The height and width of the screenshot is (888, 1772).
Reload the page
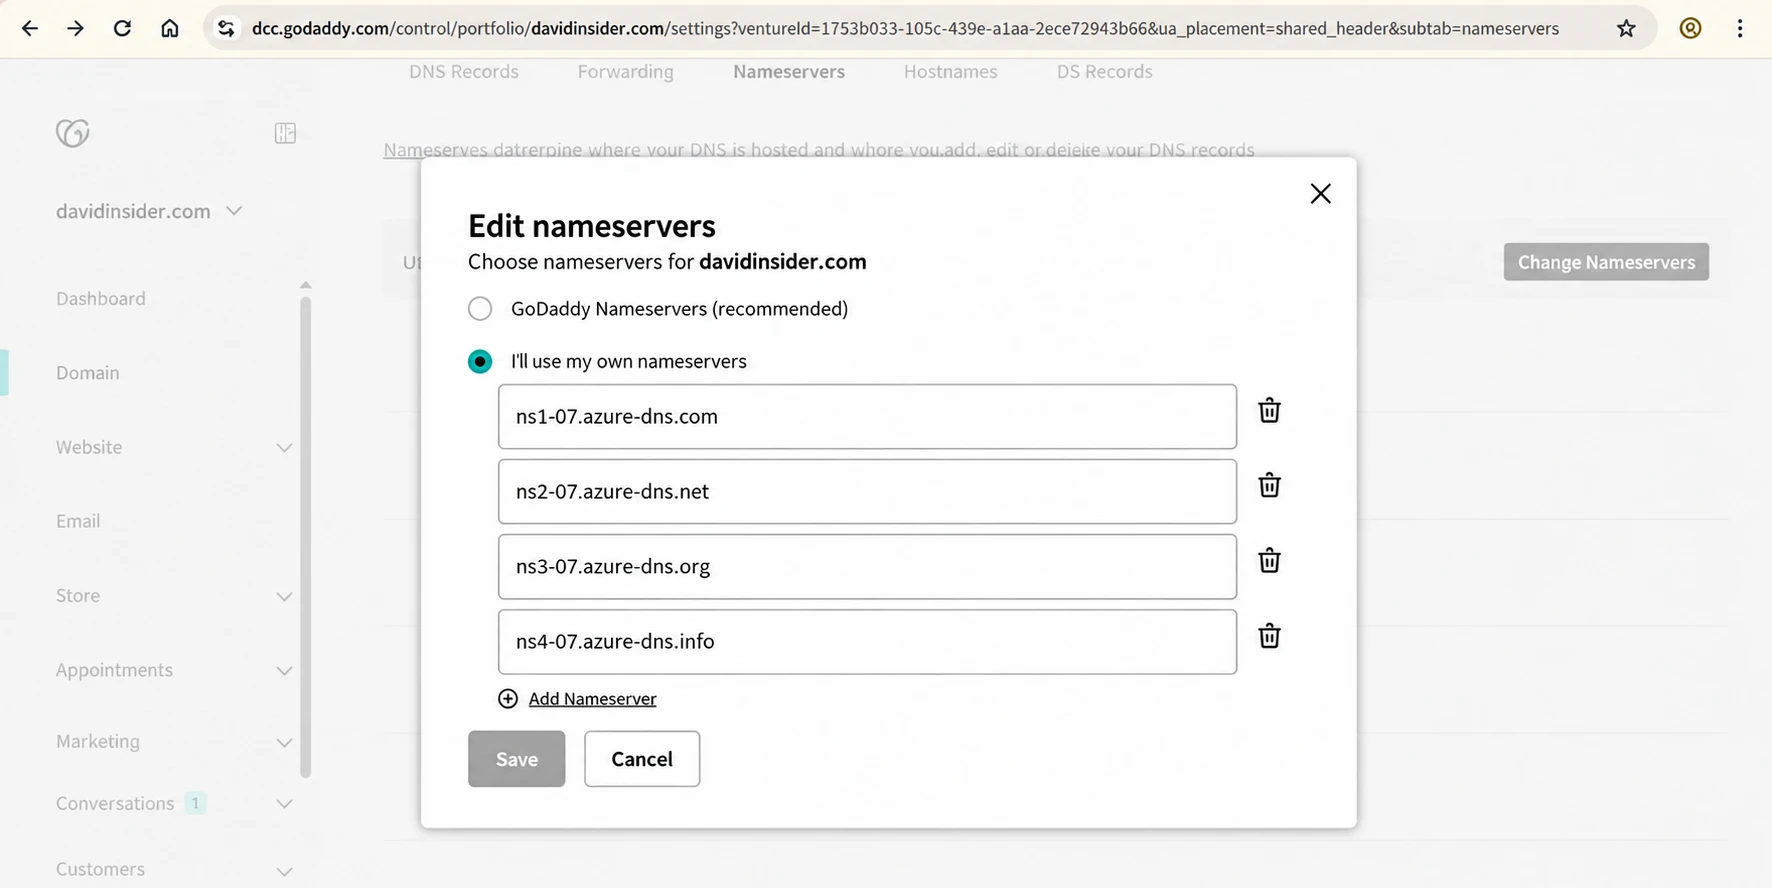tap(122, 28)
